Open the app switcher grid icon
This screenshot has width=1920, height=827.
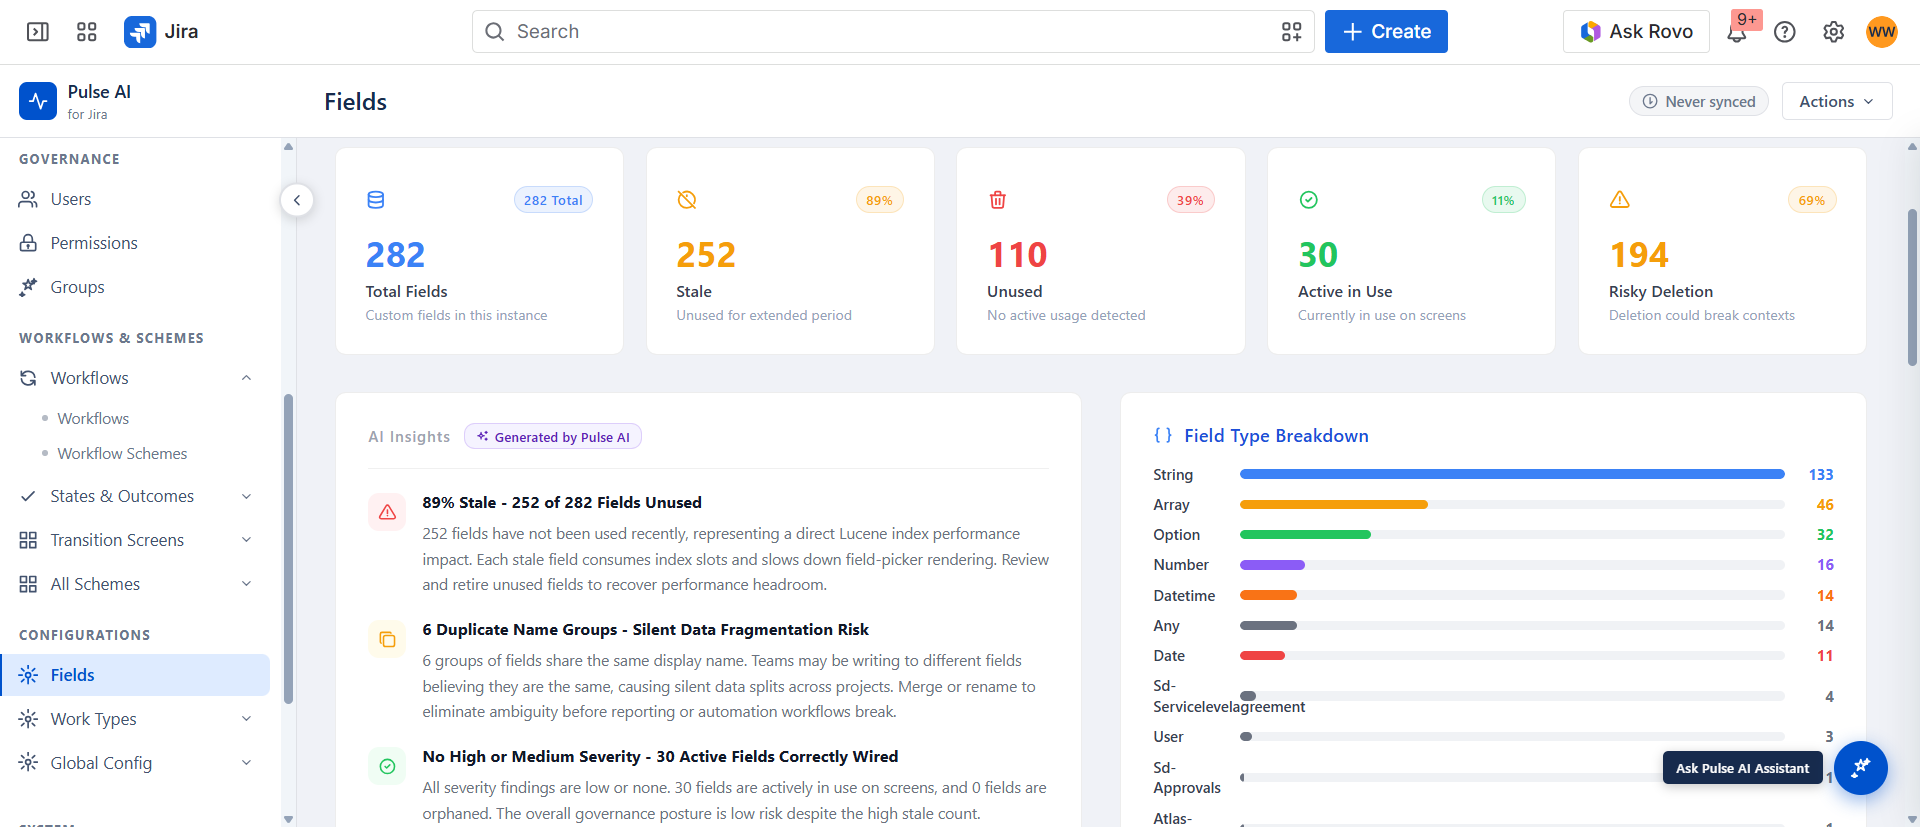click(x=87, y=32)
